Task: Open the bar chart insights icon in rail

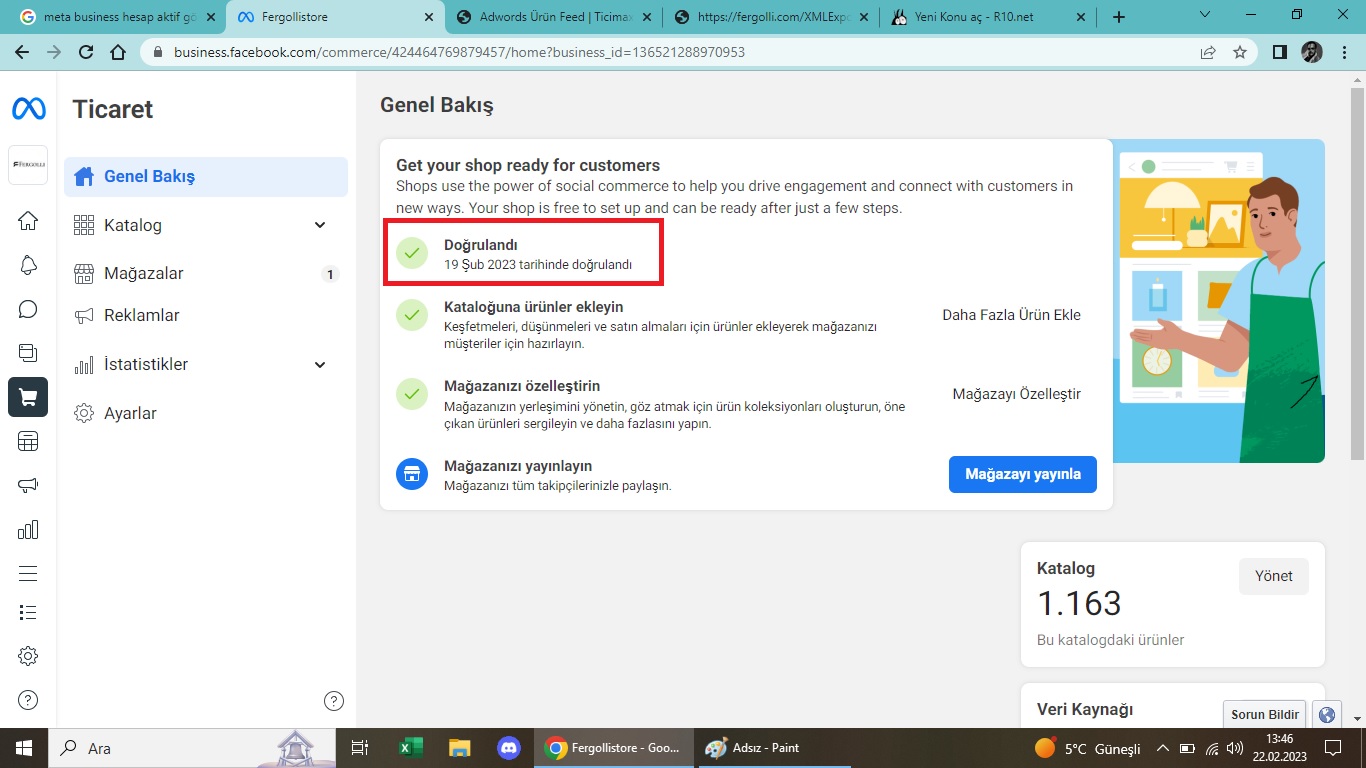Action: 28,529
